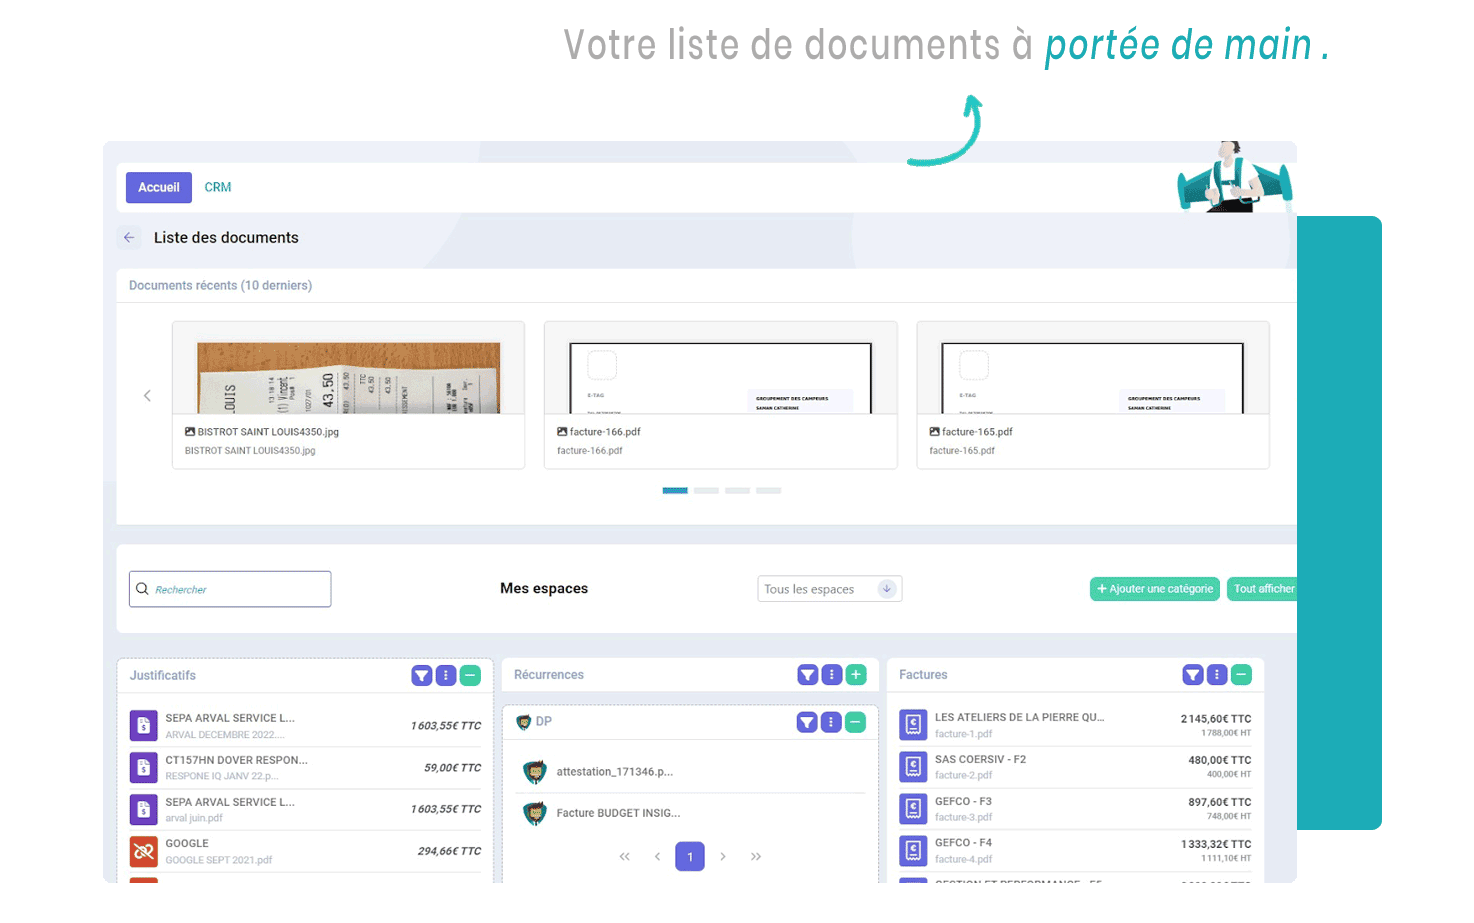
Task: Jump to second carousel page indicator
Action: pos(706,491)
